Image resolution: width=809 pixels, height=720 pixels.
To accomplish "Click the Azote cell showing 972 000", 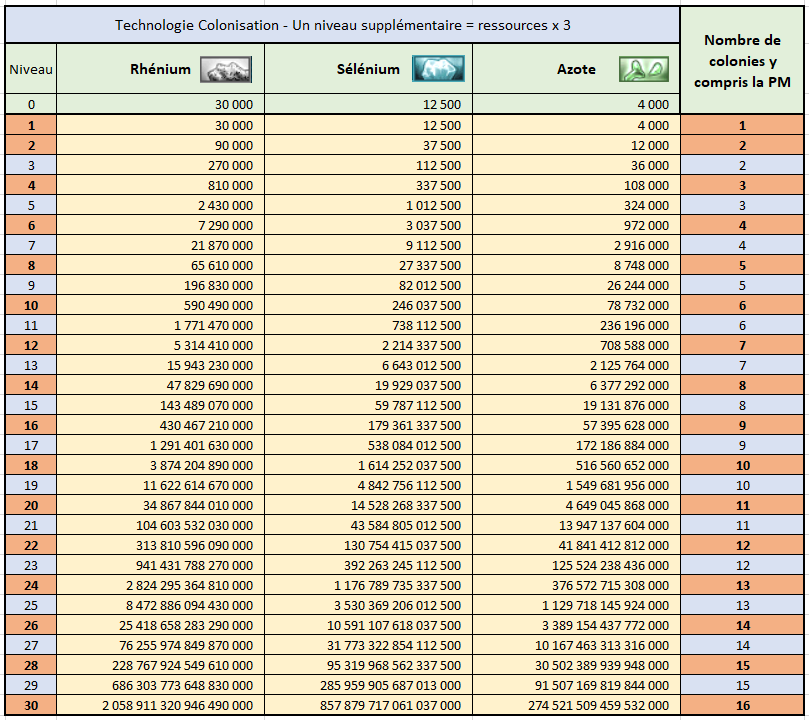I will tap(576, 225).
